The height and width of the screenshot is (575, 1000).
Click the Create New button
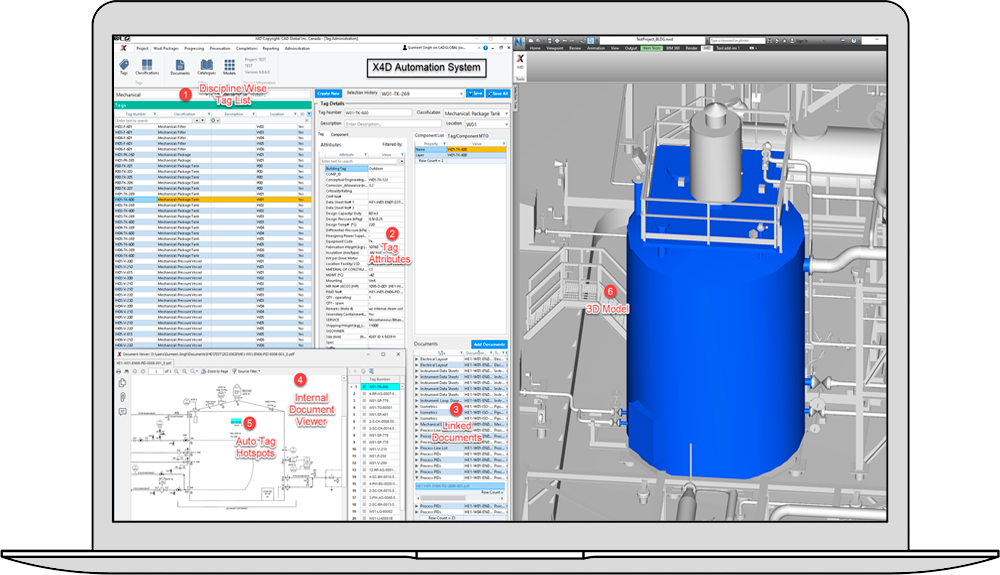click(328, 94)
